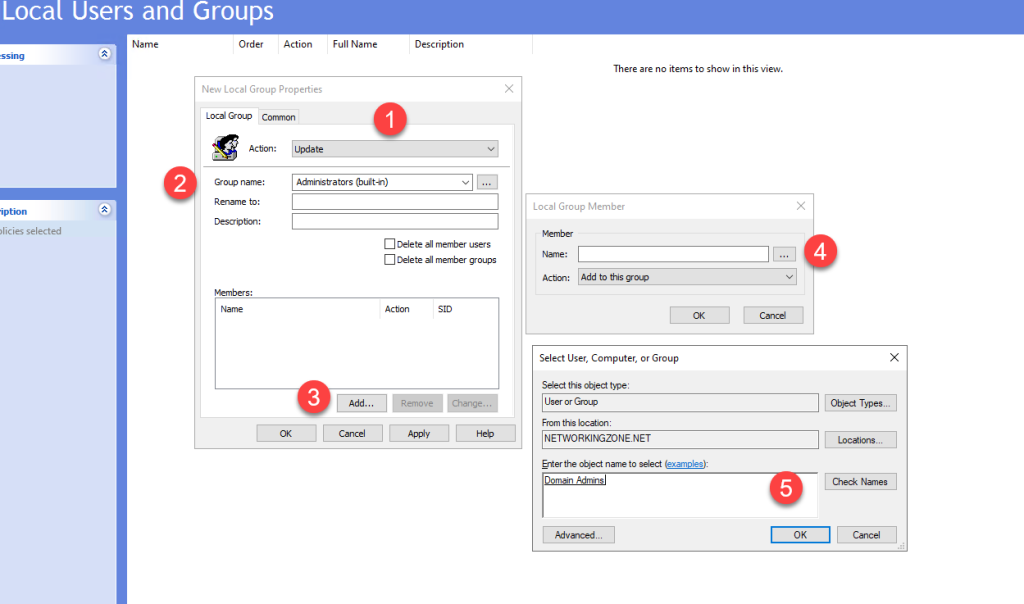Open the Add to this group dropdown
Screen dimensions: 1024x604
click(x=789, y=277)
